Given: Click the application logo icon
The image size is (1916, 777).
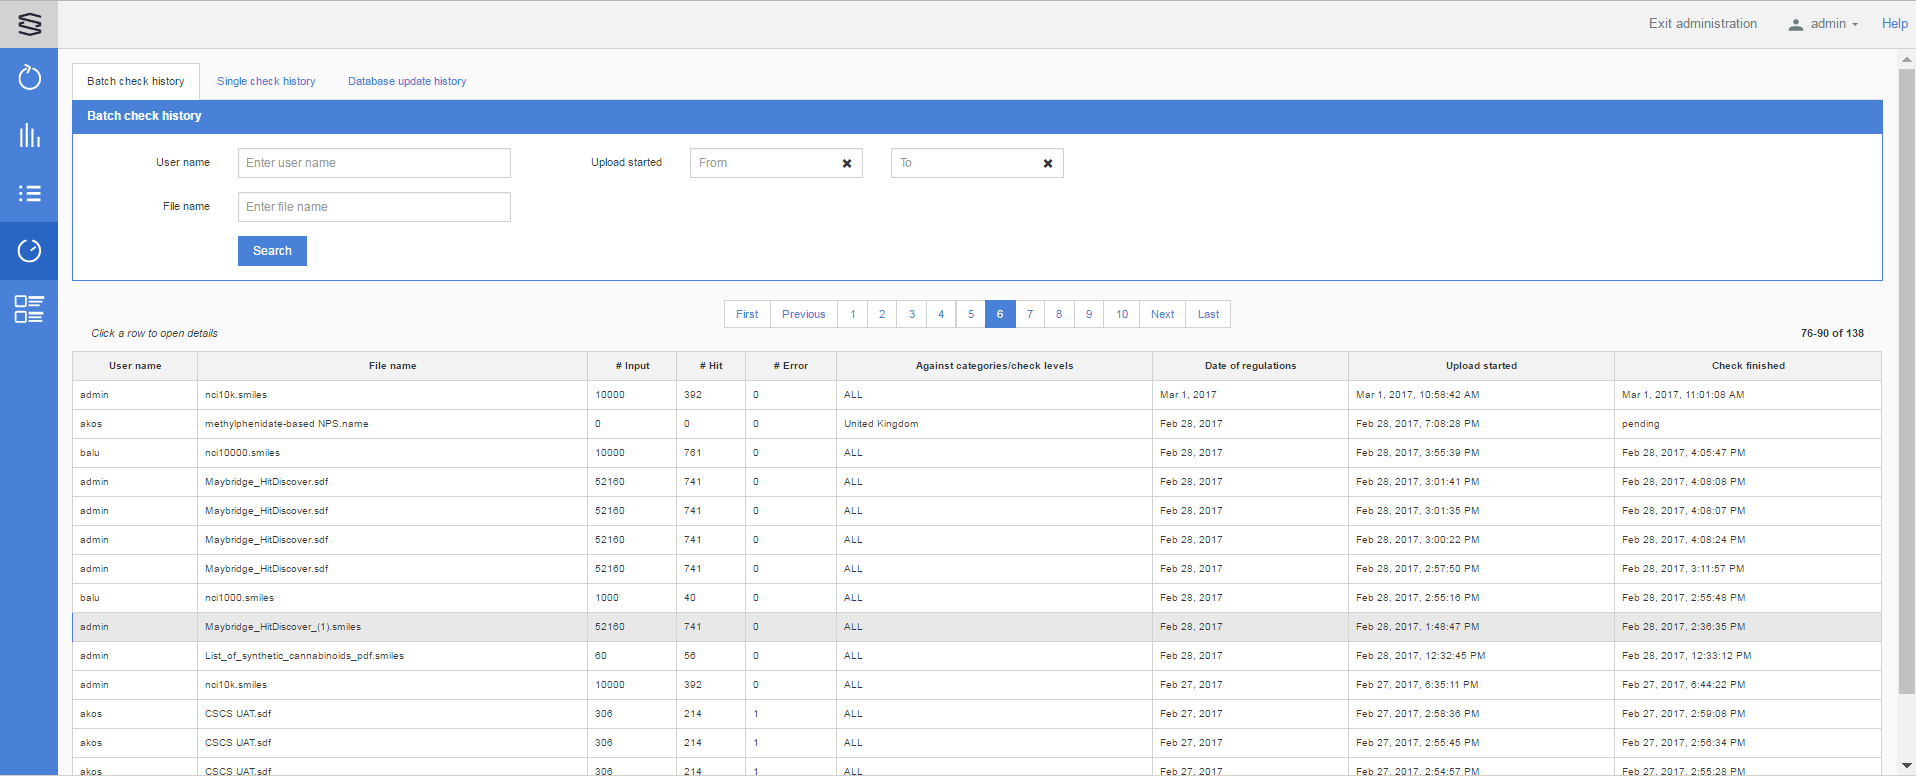Looking at the screenshot, I should click(x=29, y=24).
